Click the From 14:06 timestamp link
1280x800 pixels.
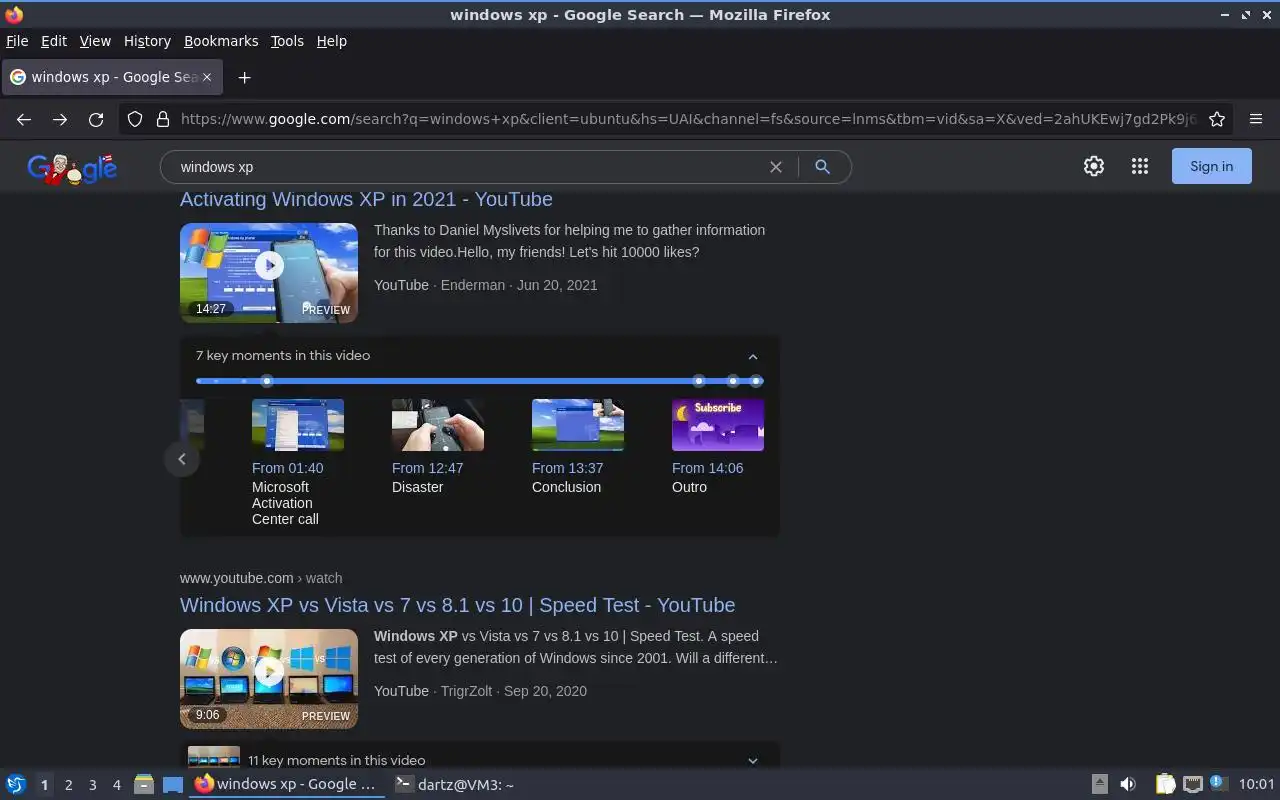pyautogui.click(x=707, y=468)
